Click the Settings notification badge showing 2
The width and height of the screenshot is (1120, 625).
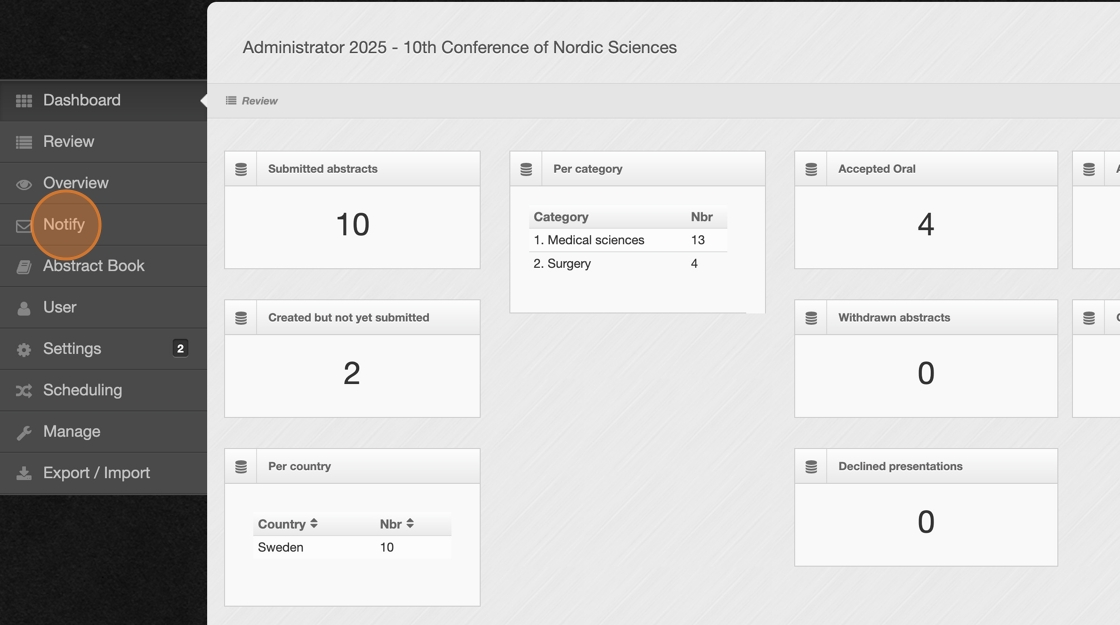[180, 348]
